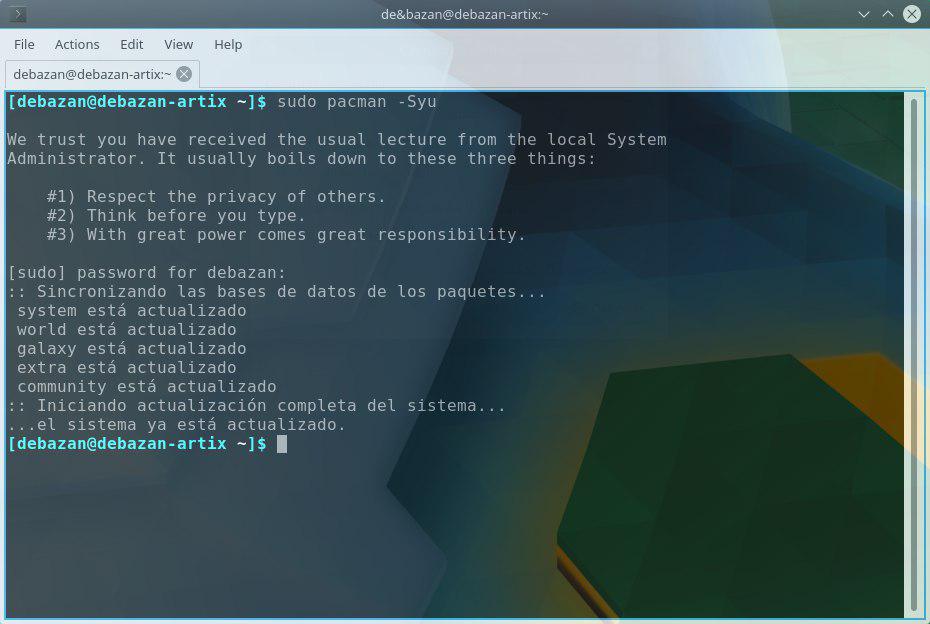Click the '#2) Think before you type.' line
Screen dimensions: 930x624
click(x=176, y=216)
